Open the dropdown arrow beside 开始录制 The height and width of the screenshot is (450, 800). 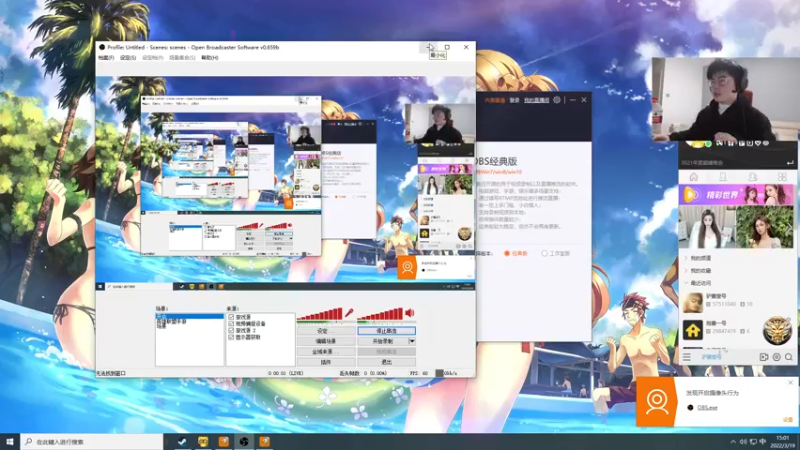tap(412, 341)
